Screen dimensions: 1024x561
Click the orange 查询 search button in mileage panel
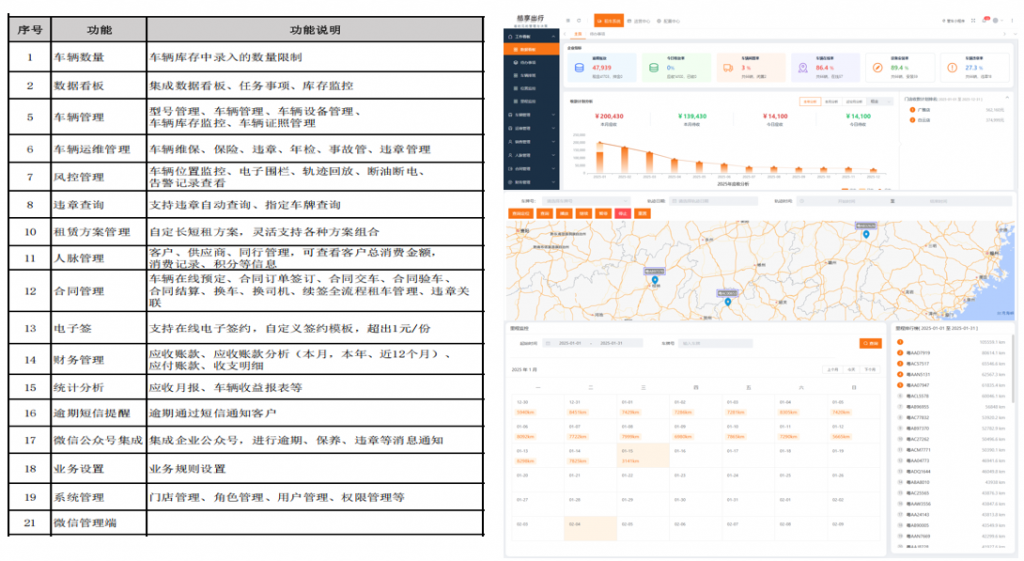[x=870, y=343]
